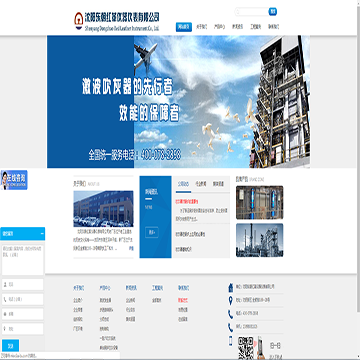Click the About Us details link after paragraph
The image size is (360, 360).
point(131,248)
